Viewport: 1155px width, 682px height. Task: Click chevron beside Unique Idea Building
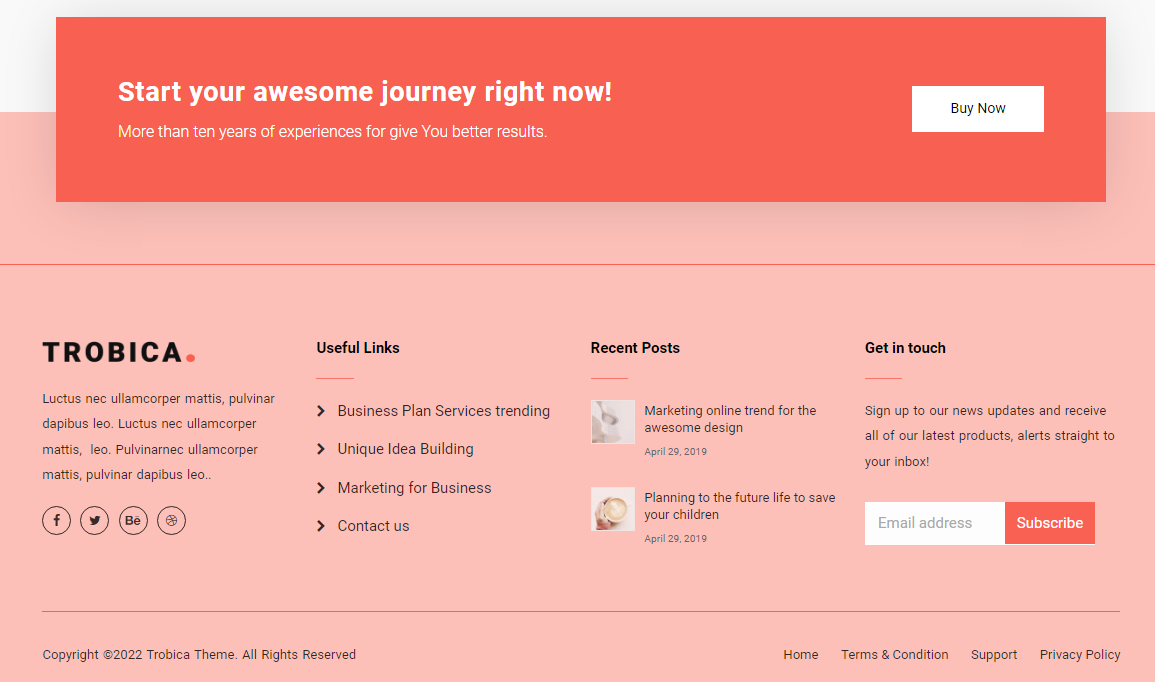click(321, 449)
